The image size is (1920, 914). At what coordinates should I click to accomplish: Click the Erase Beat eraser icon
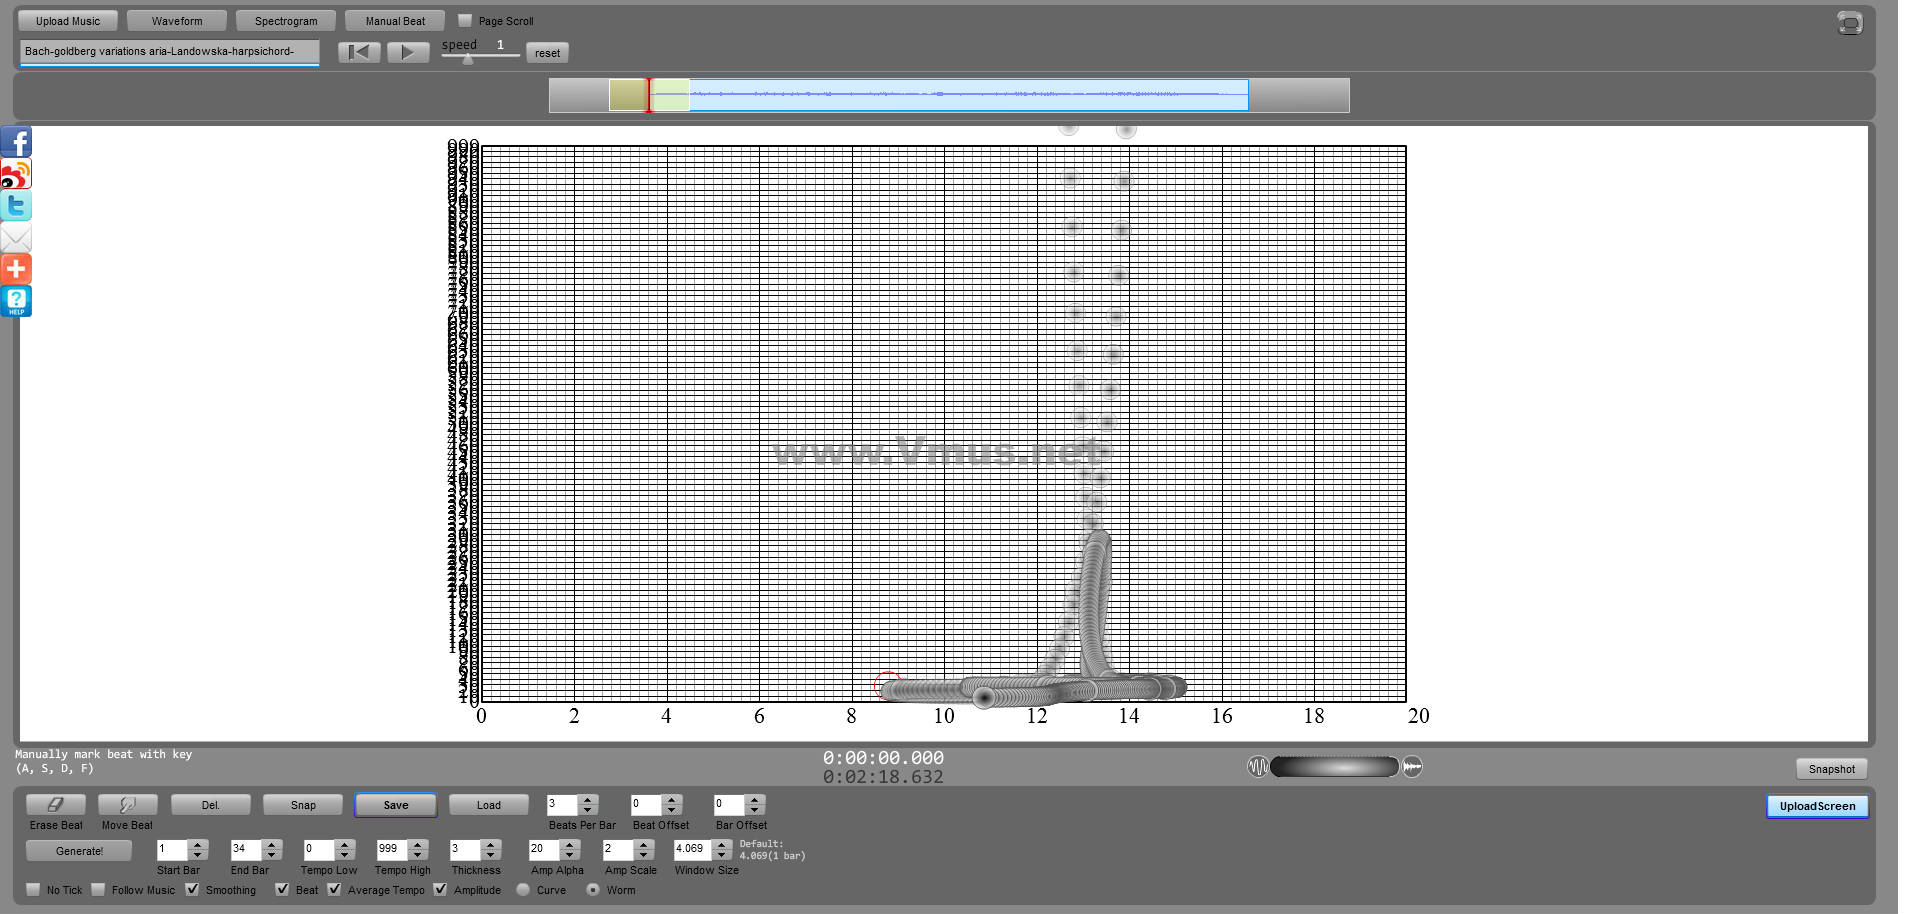tap(56, 805)
